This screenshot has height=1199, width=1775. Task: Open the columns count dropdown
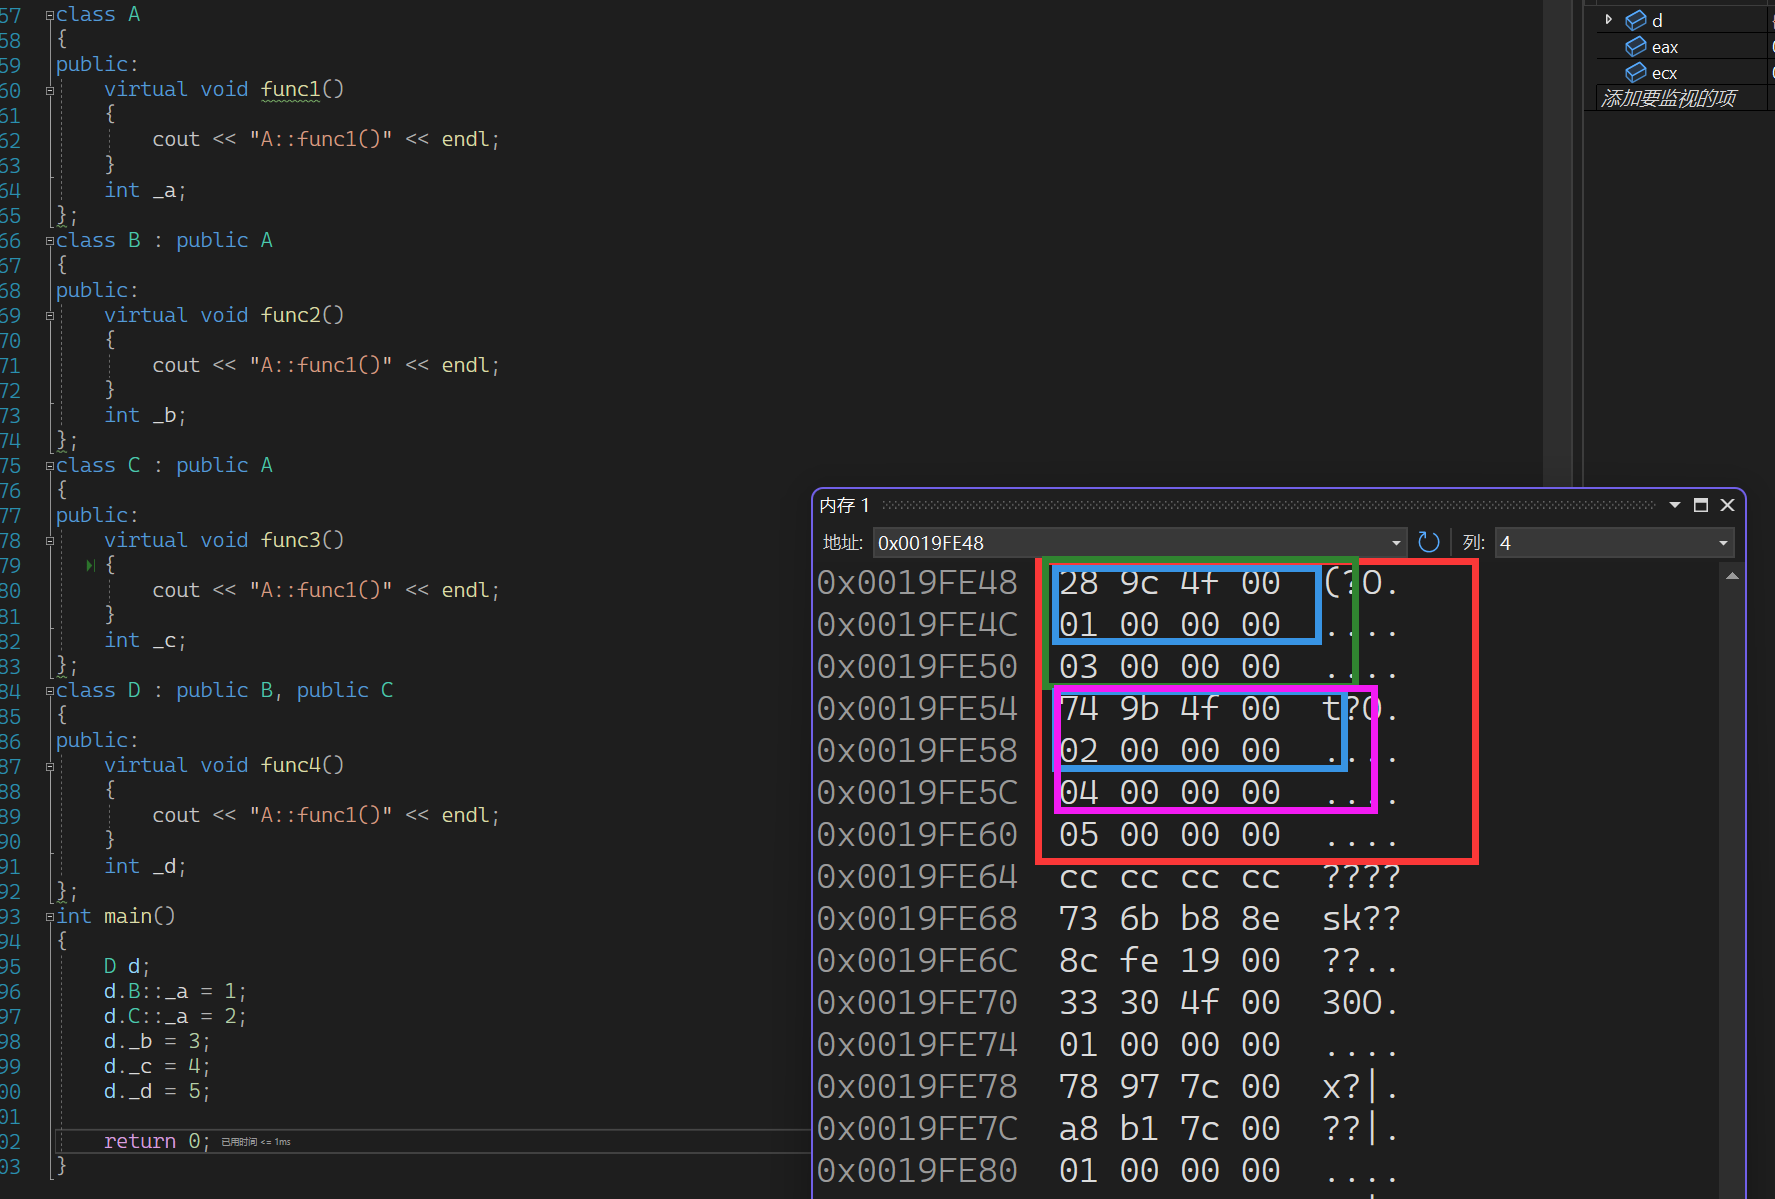(1723, 543)
